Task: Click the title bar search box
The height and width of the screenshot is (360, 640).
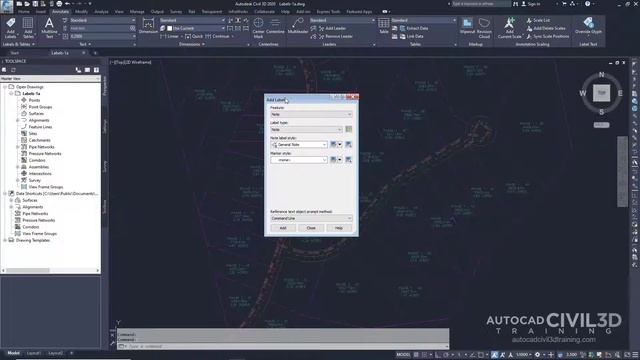Action: 480,4
